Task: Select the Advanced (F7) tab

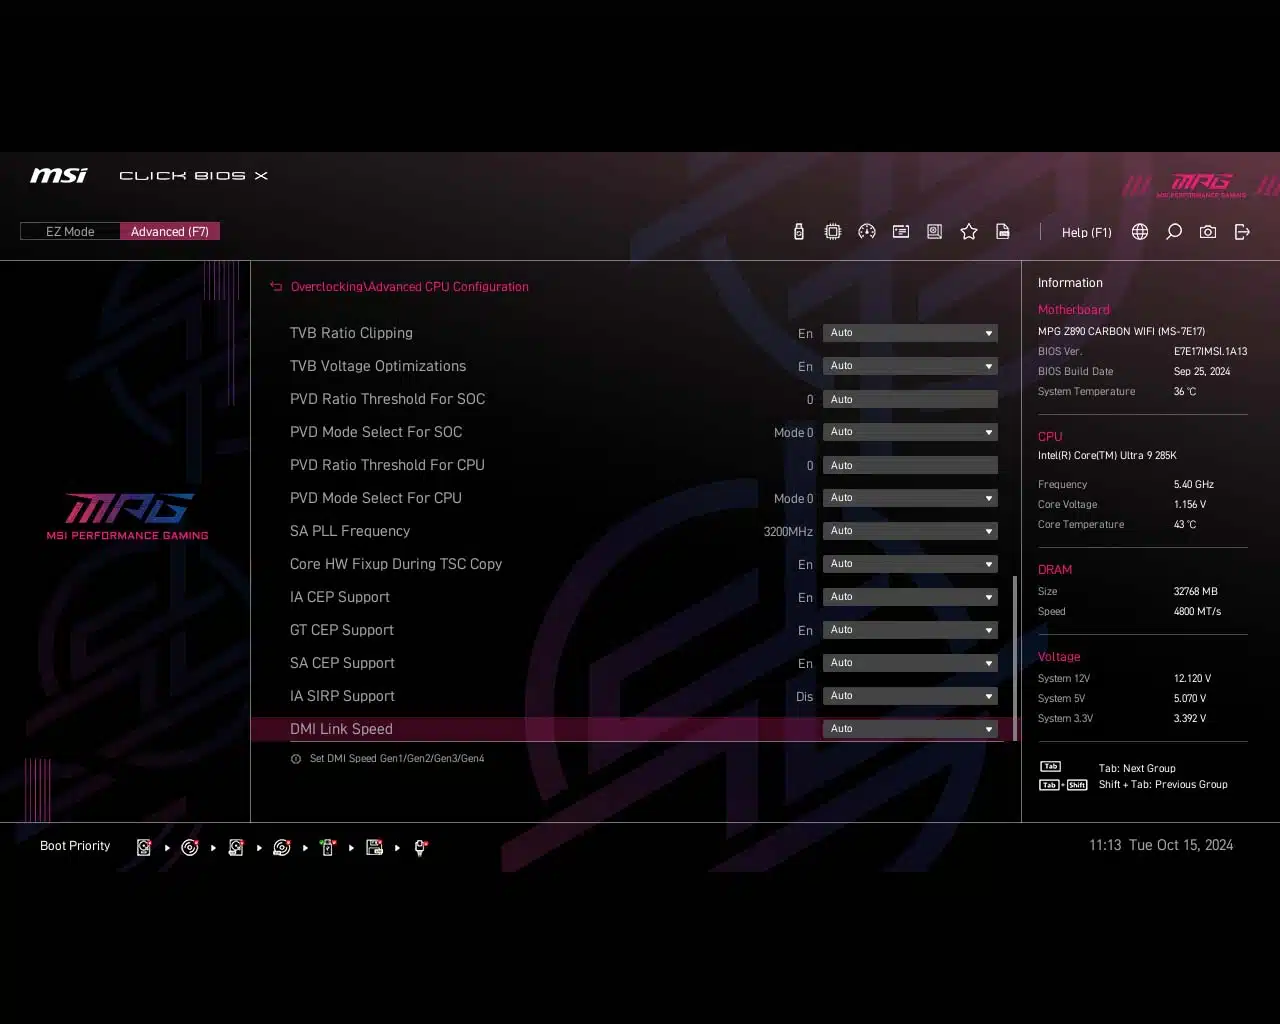Action: click(x=170, y=231)
